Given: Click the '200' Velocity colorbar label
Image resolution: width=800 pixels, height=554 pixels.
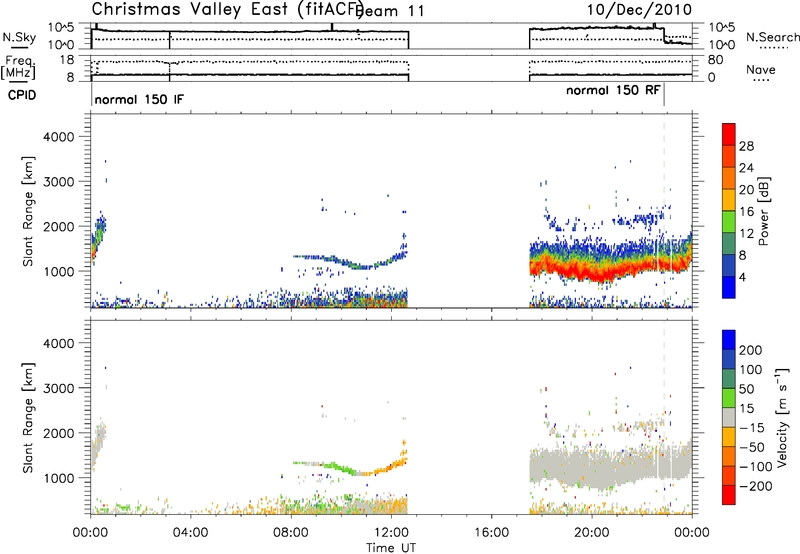Looking at the screenshot, I should pyautogui.click(x=751, y=350).
